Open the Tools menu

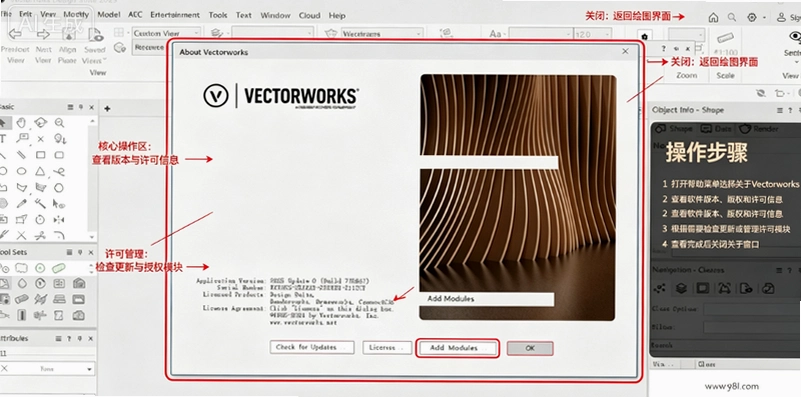pos(218,15)
